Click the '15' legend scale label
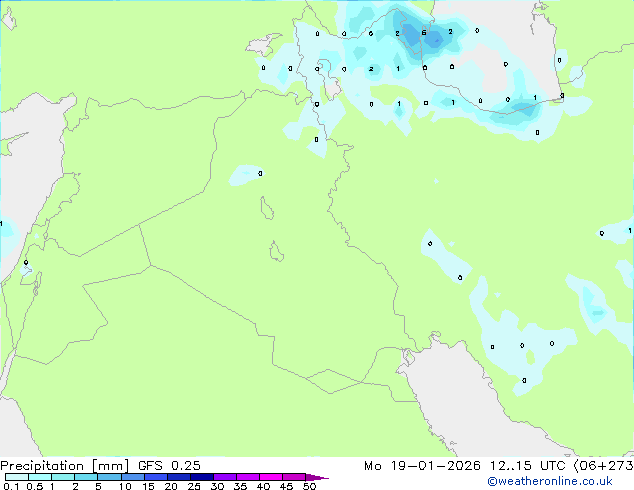This screenshot has width=634, height=490. click(x=148, y=486)
